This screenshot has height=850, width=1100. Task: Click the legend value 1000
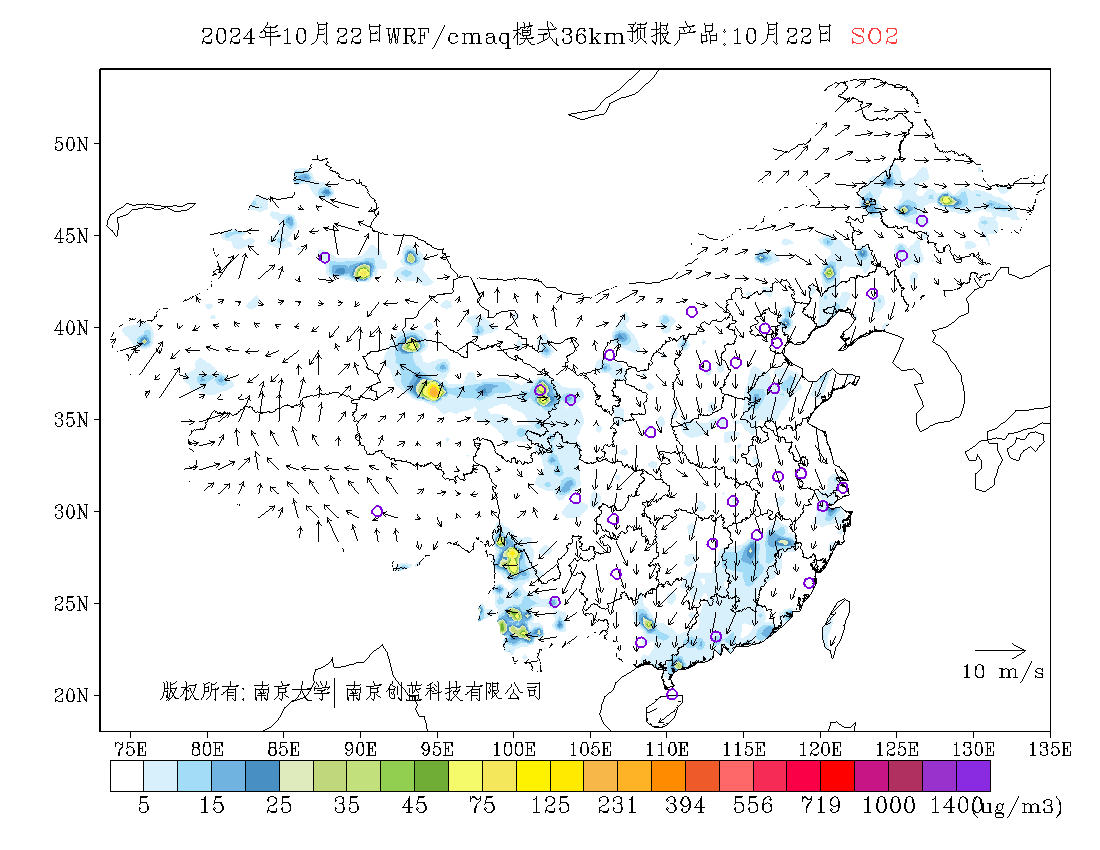[888, 805]
